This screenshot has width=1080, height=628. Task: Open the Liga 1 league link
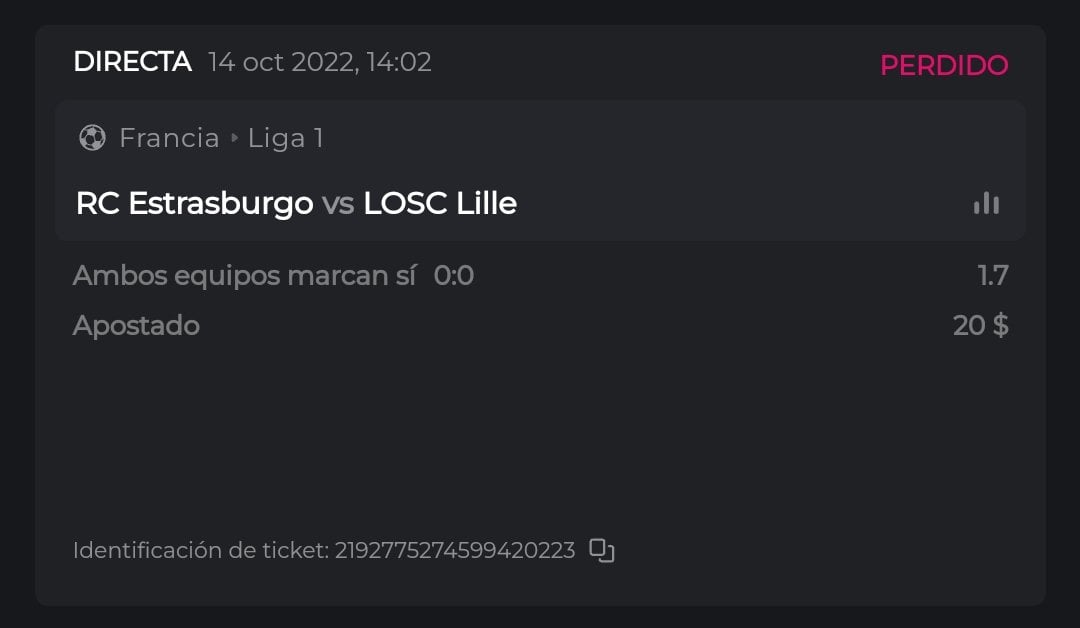click(286, 138)
